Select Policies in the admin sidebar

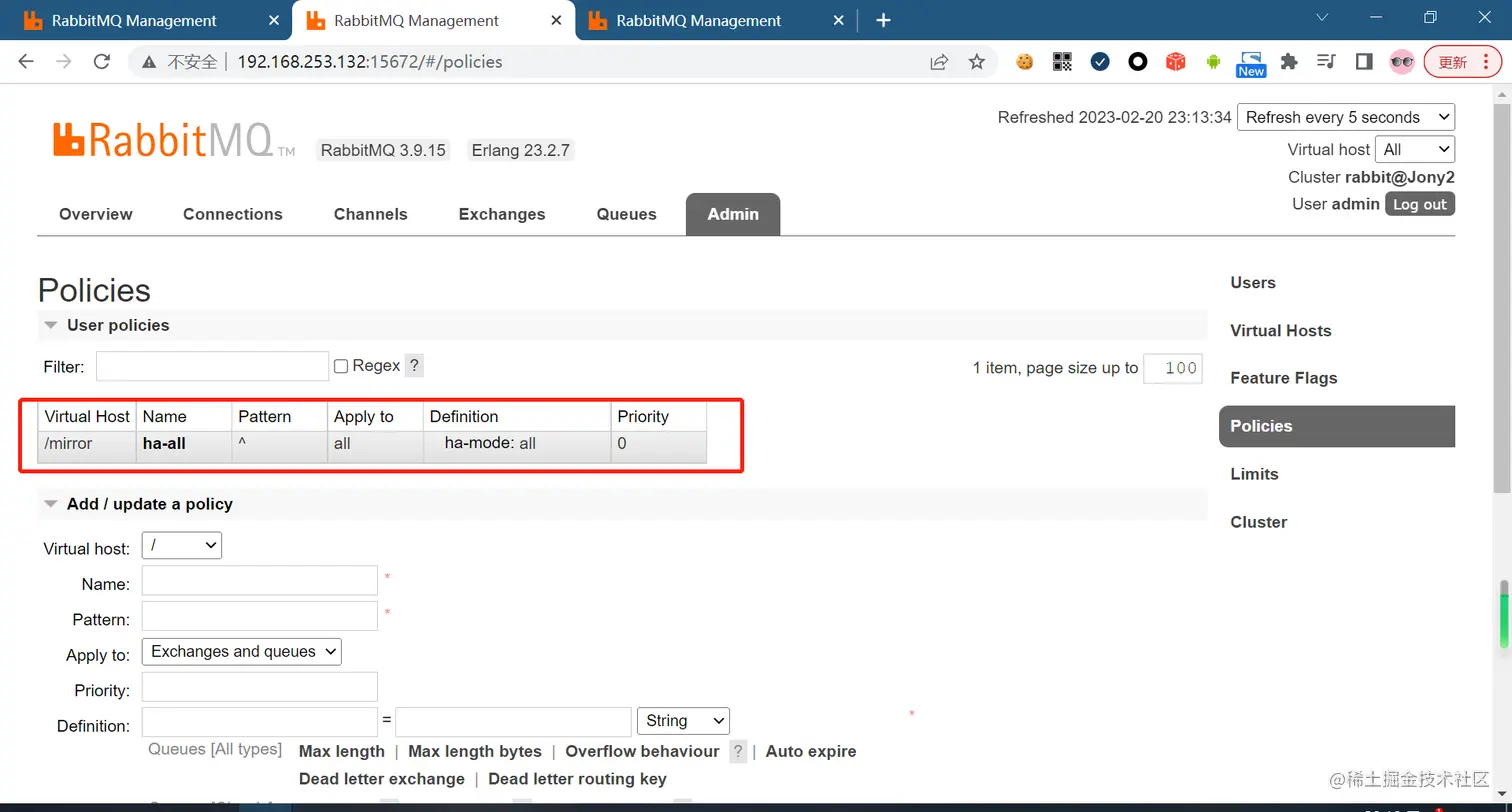[1337, 426]
